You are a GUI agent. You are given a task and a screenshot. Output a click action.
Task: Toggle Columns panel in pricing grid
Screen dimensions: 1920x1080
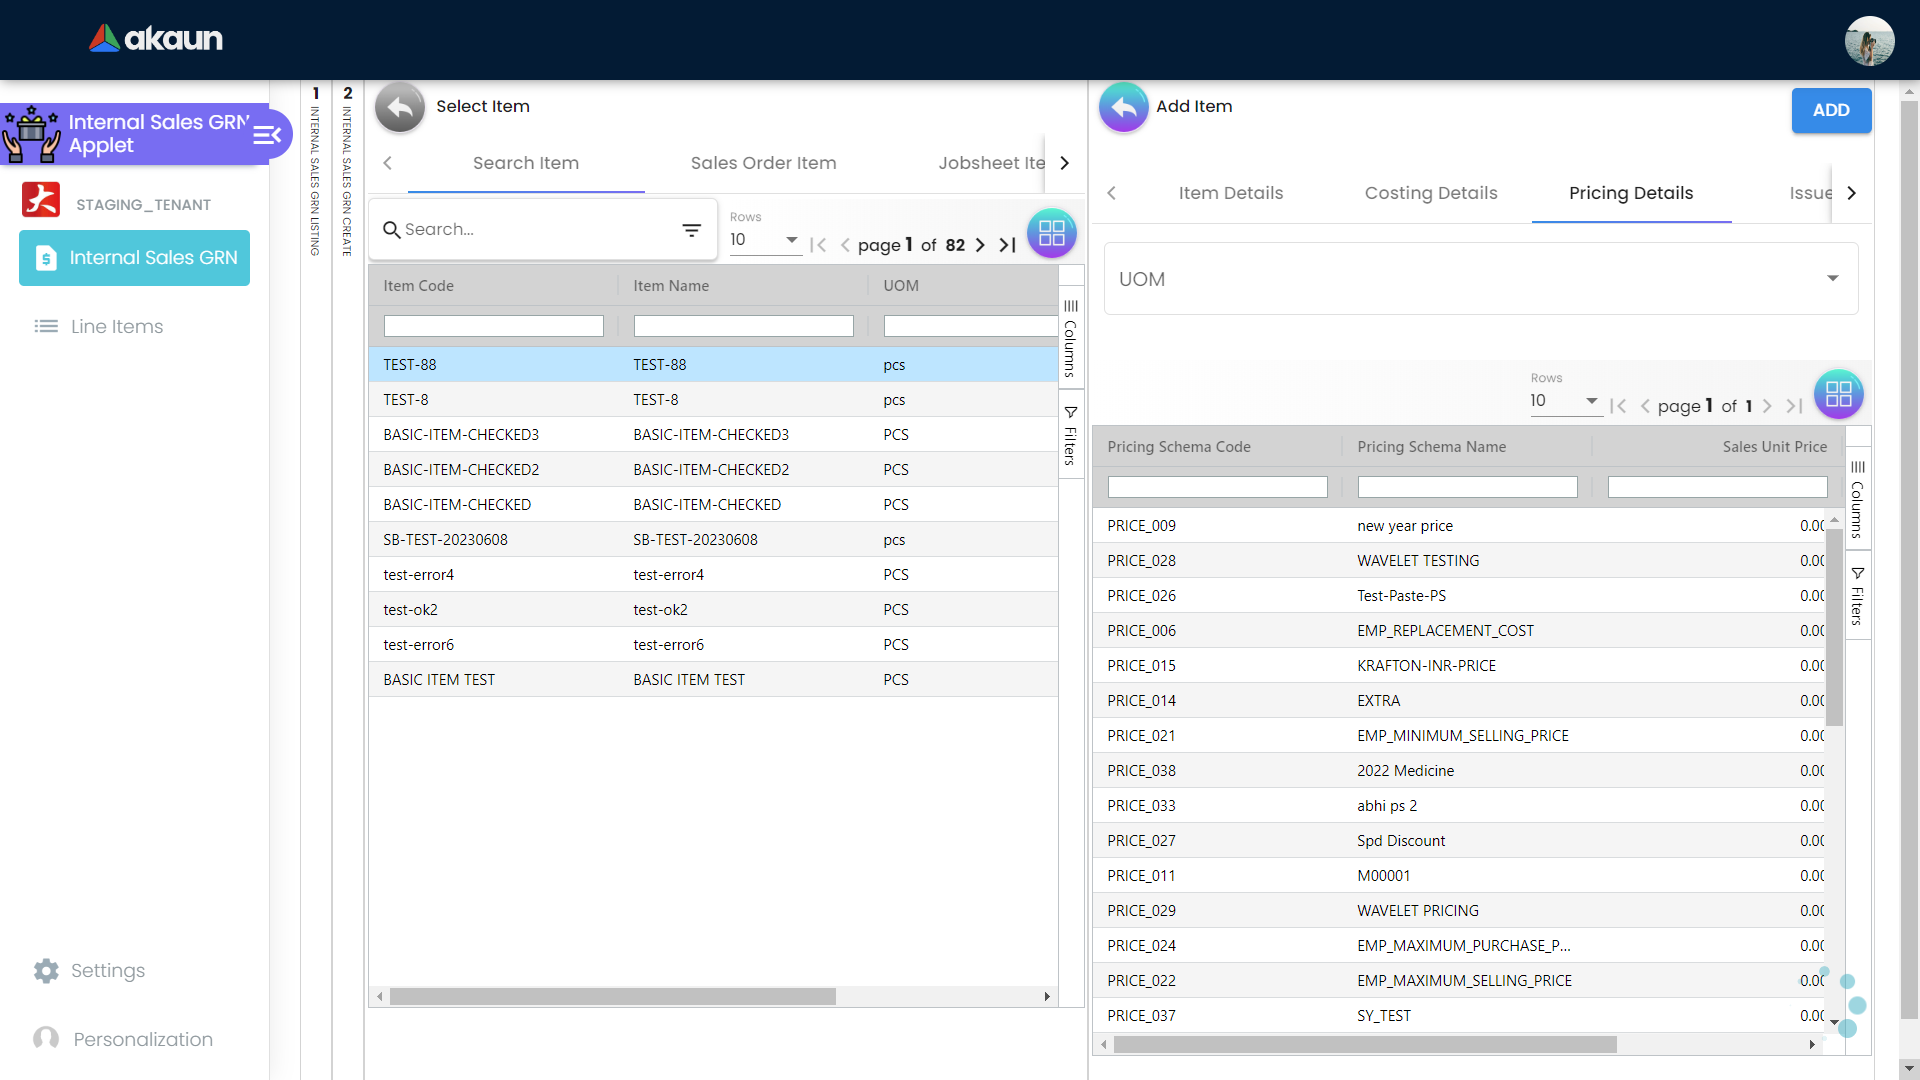pos(1857,499)
